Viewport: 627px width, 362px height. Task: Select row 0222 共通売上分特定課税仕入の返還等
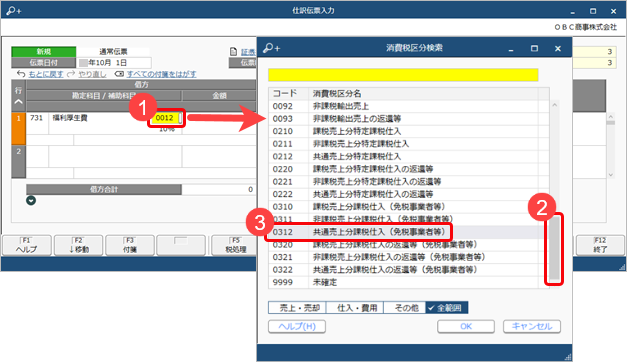pos(403,194)
